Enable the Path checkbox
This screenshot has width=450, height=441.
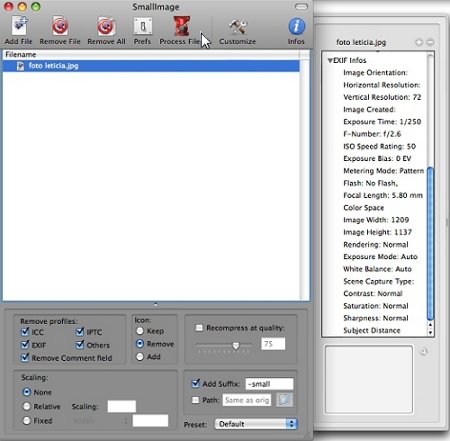[x=195, y=400]
